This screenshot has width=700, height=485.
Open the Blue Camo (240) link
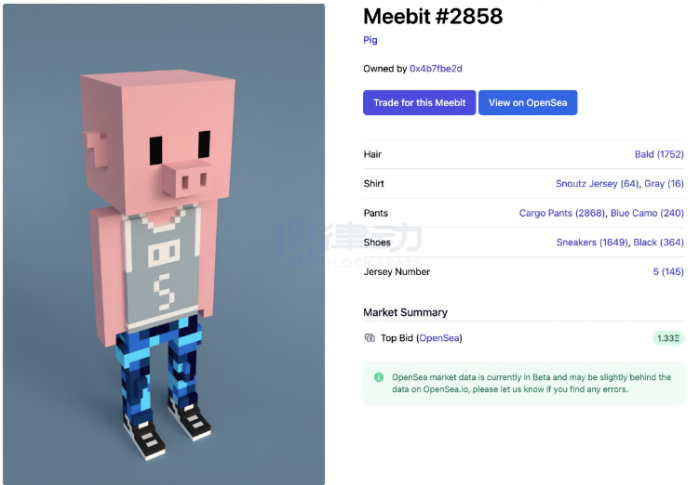pos(647,213)
